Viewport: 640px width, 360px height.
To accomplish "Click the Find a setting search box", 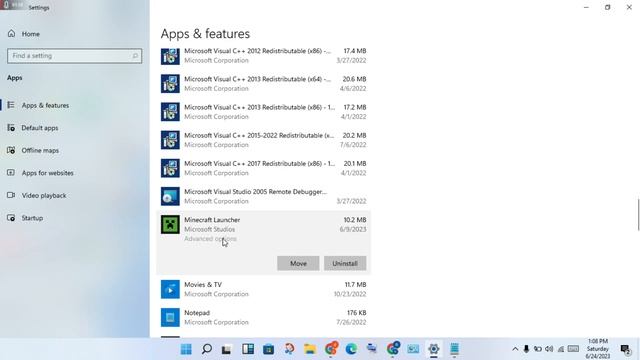I will pyautogui.click(x=74, y=56).
